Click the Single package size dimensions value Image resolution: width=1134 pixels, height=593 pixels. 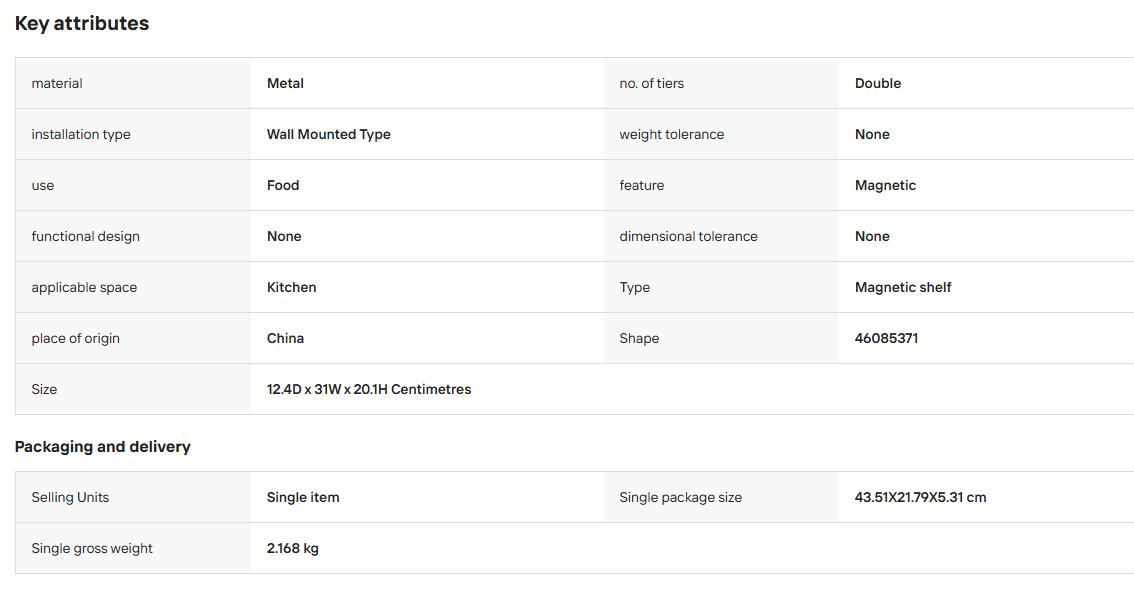click(920, 498)
